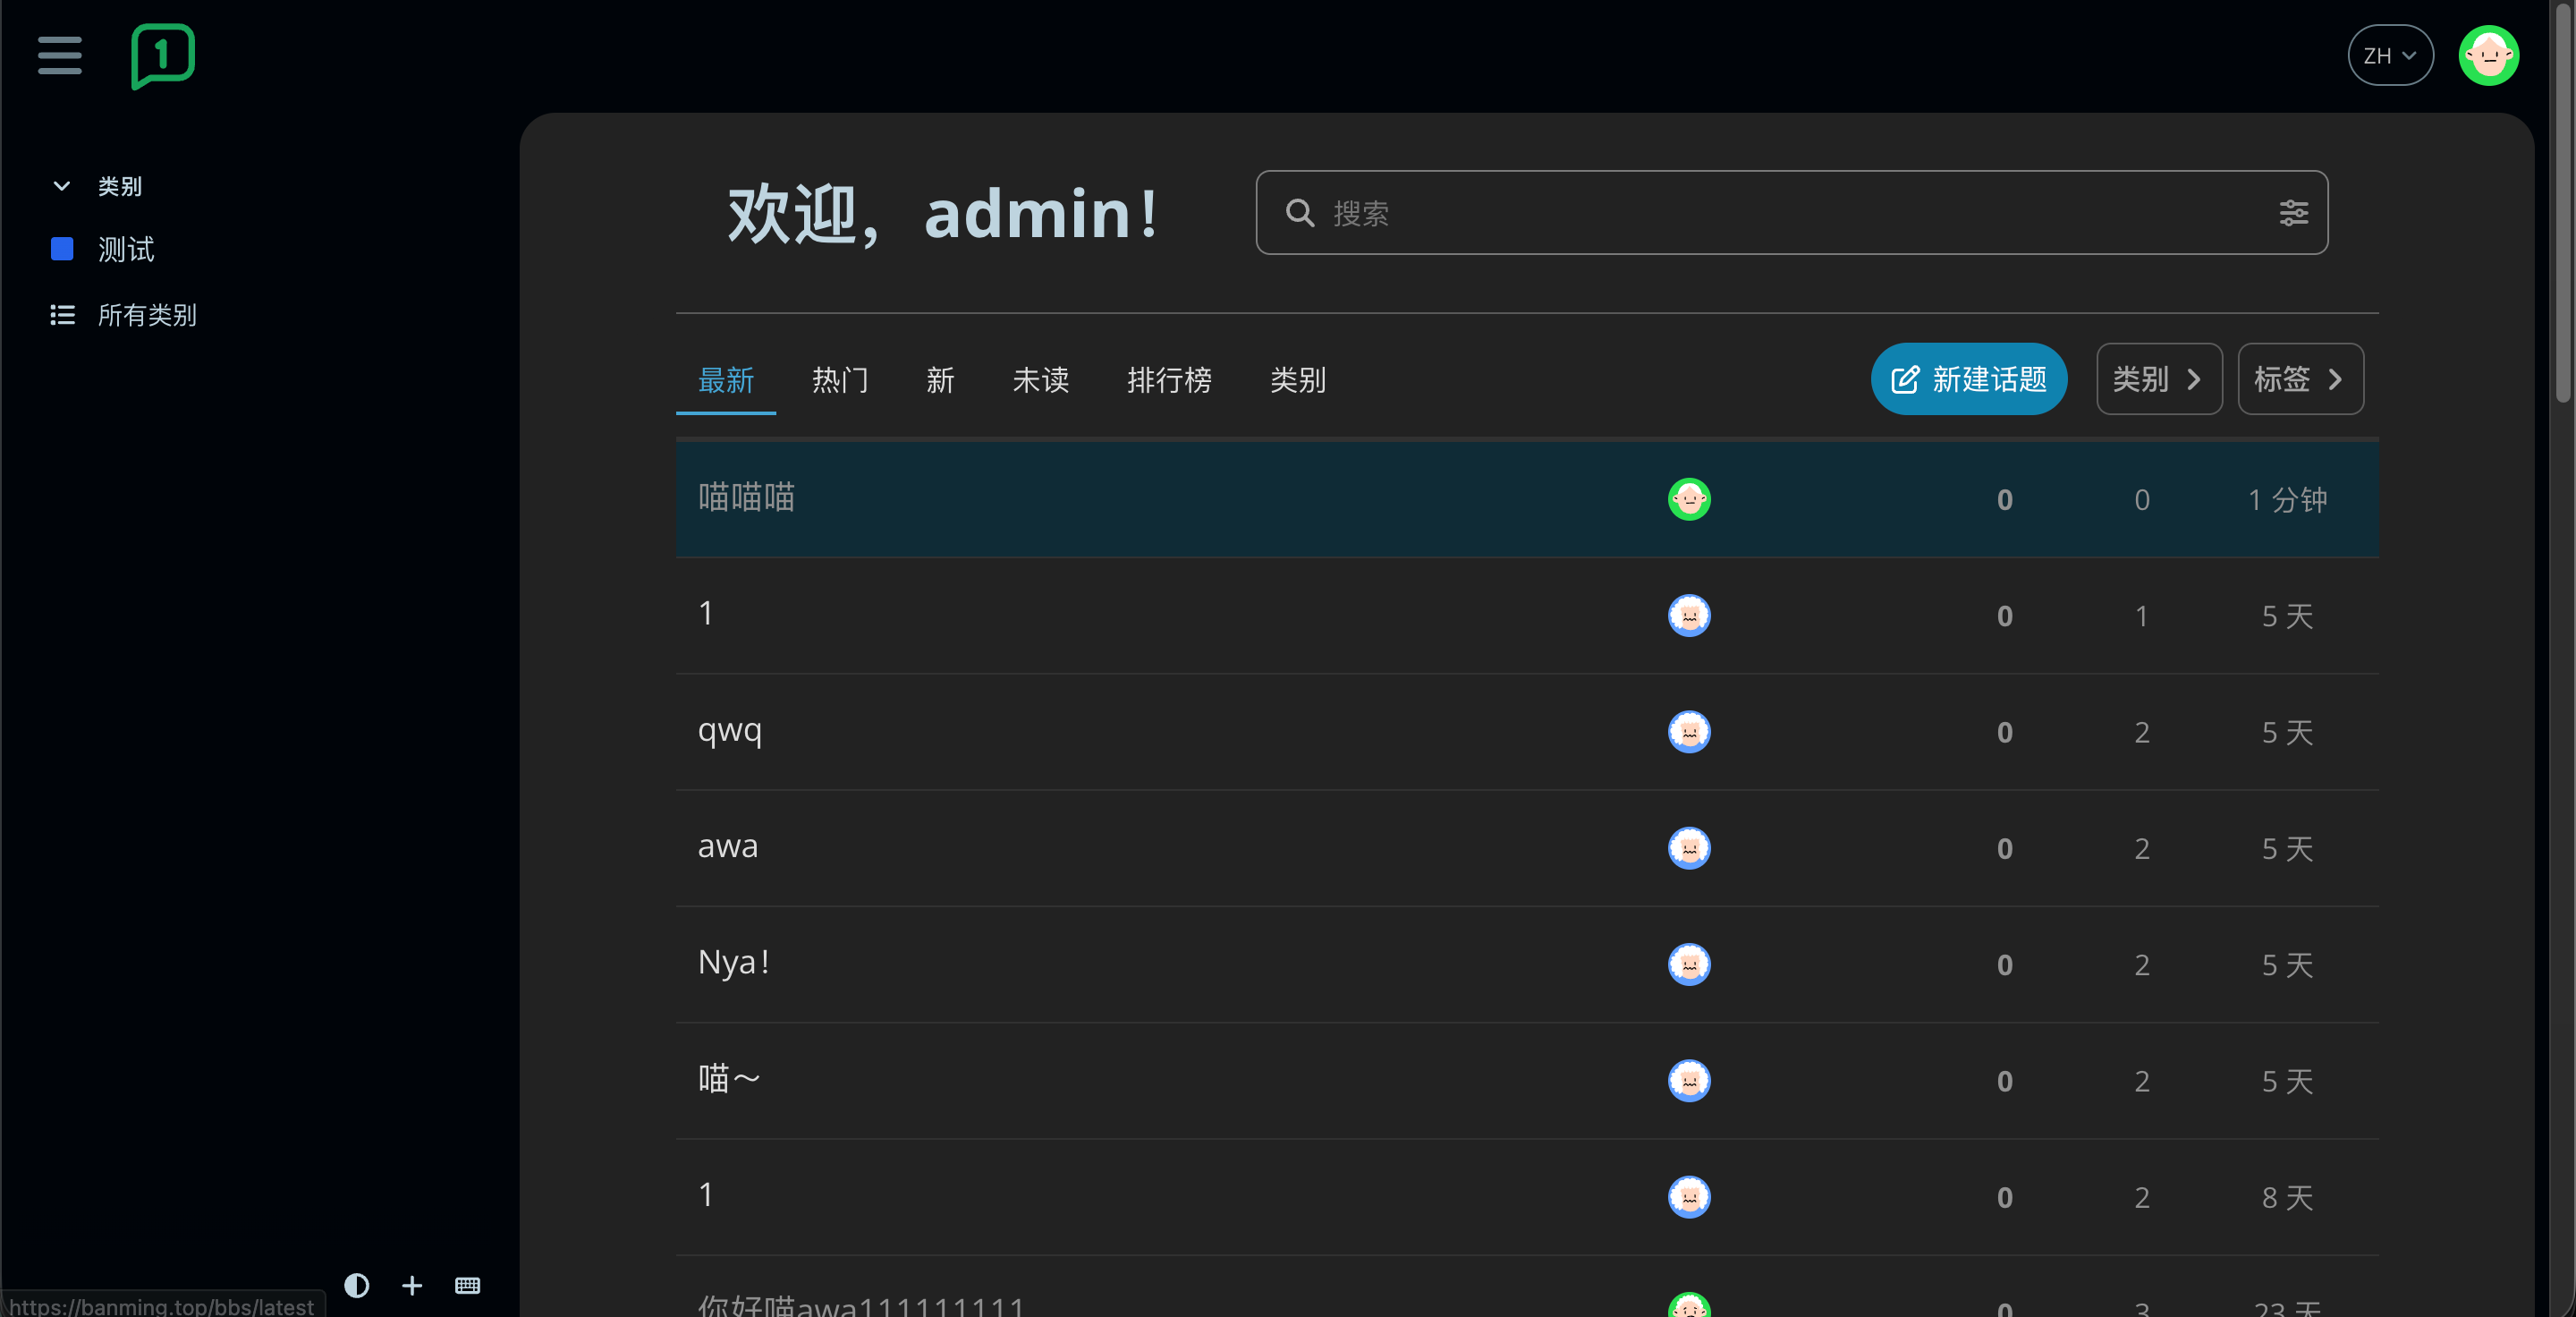Viewport: 2576px width, 1317px height.
Task: Switch to the 新 tab
Action: click(x=940, y=380)
